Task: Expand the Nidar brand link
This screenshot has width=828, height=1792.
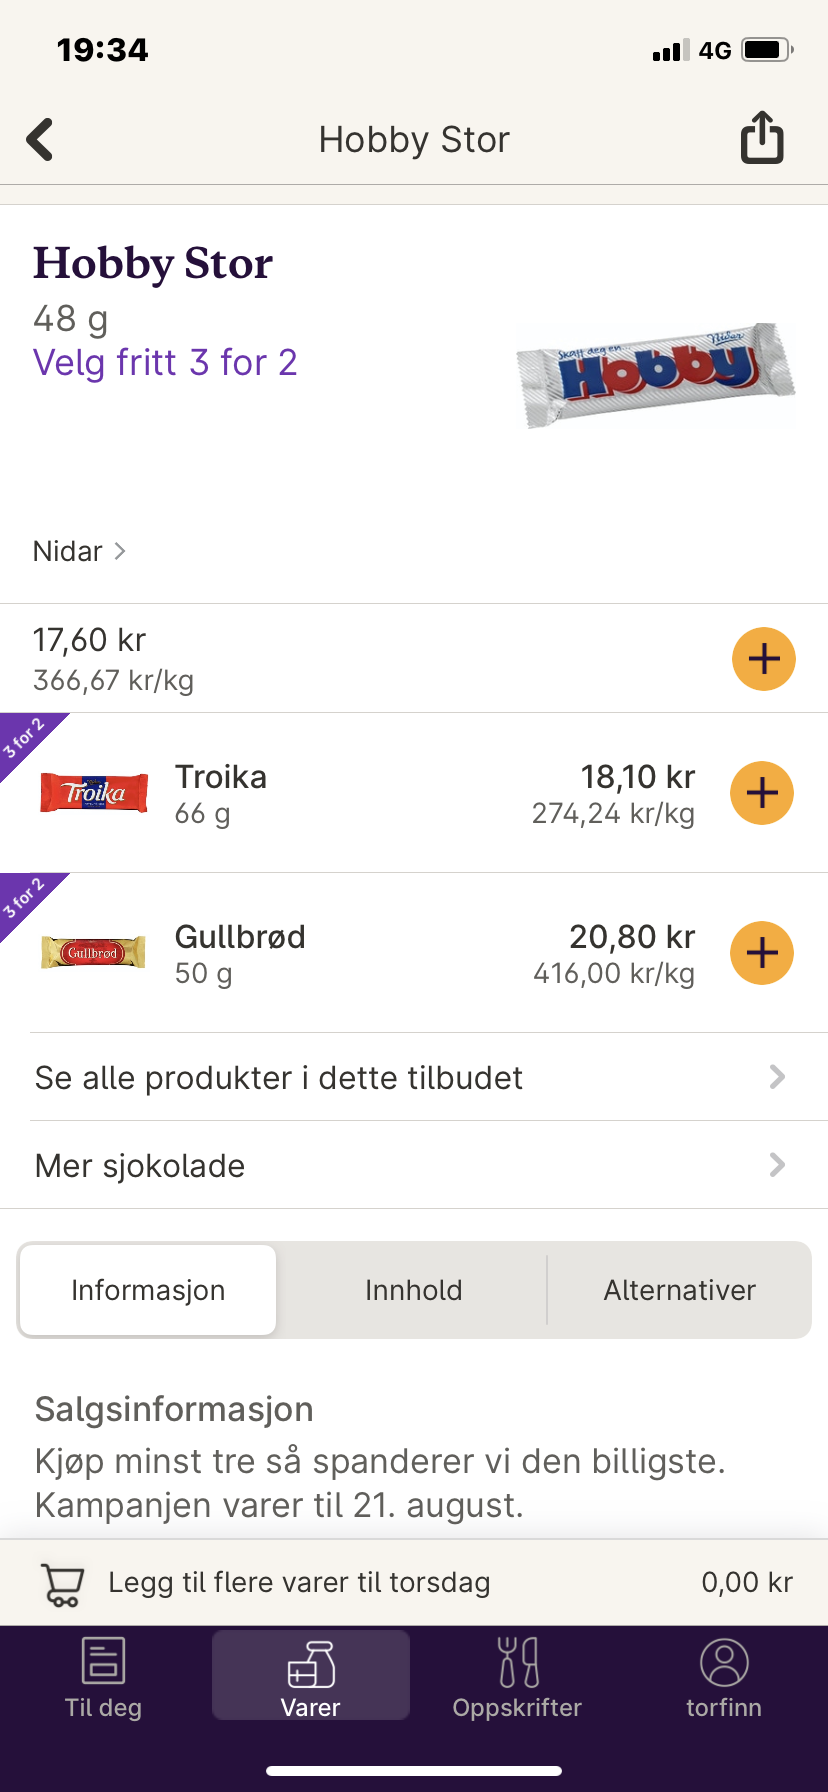Action: tap(79, 551)
